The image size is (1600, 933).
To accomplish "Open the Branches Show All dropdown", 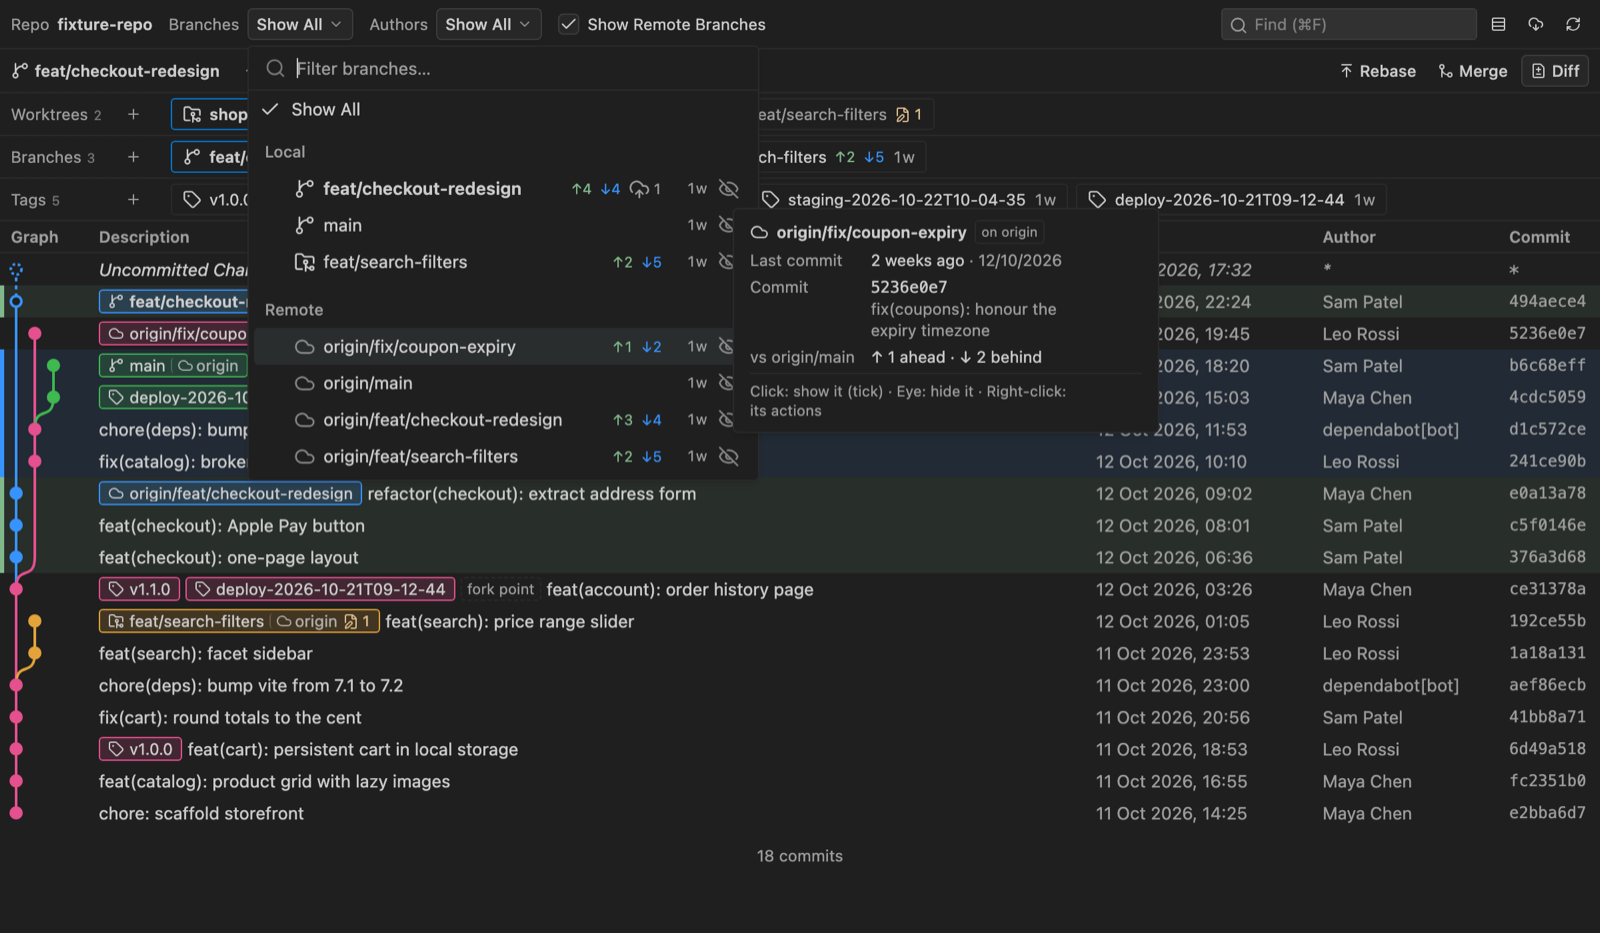I will [300, 24].
